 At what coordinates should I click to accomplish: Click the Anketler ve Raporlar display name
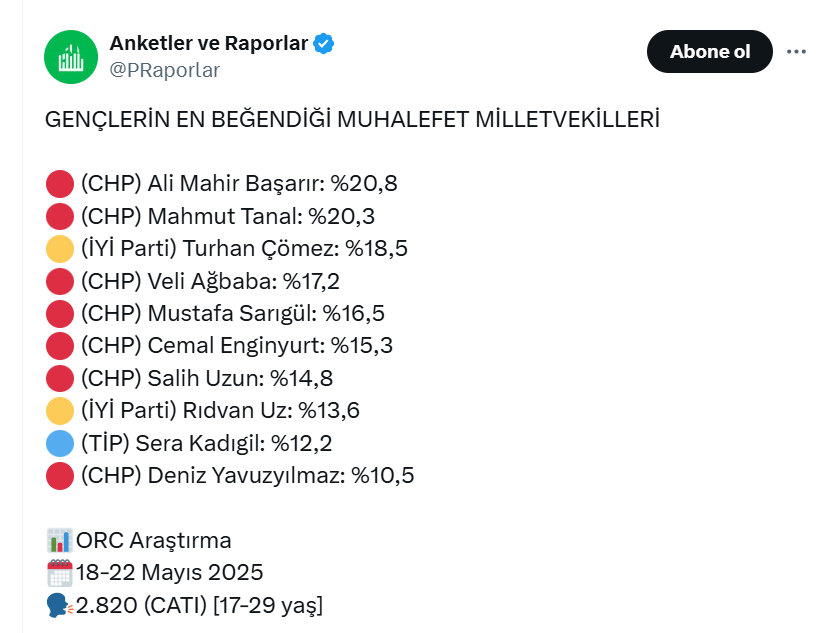click(x=209, y=43)
